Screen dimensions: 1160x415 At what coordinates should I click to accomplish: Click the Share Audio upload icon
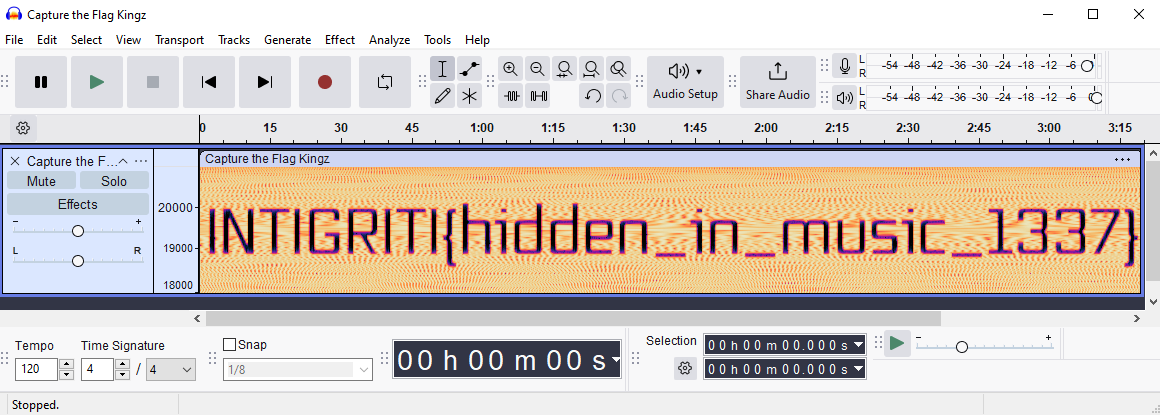point(777,72)
